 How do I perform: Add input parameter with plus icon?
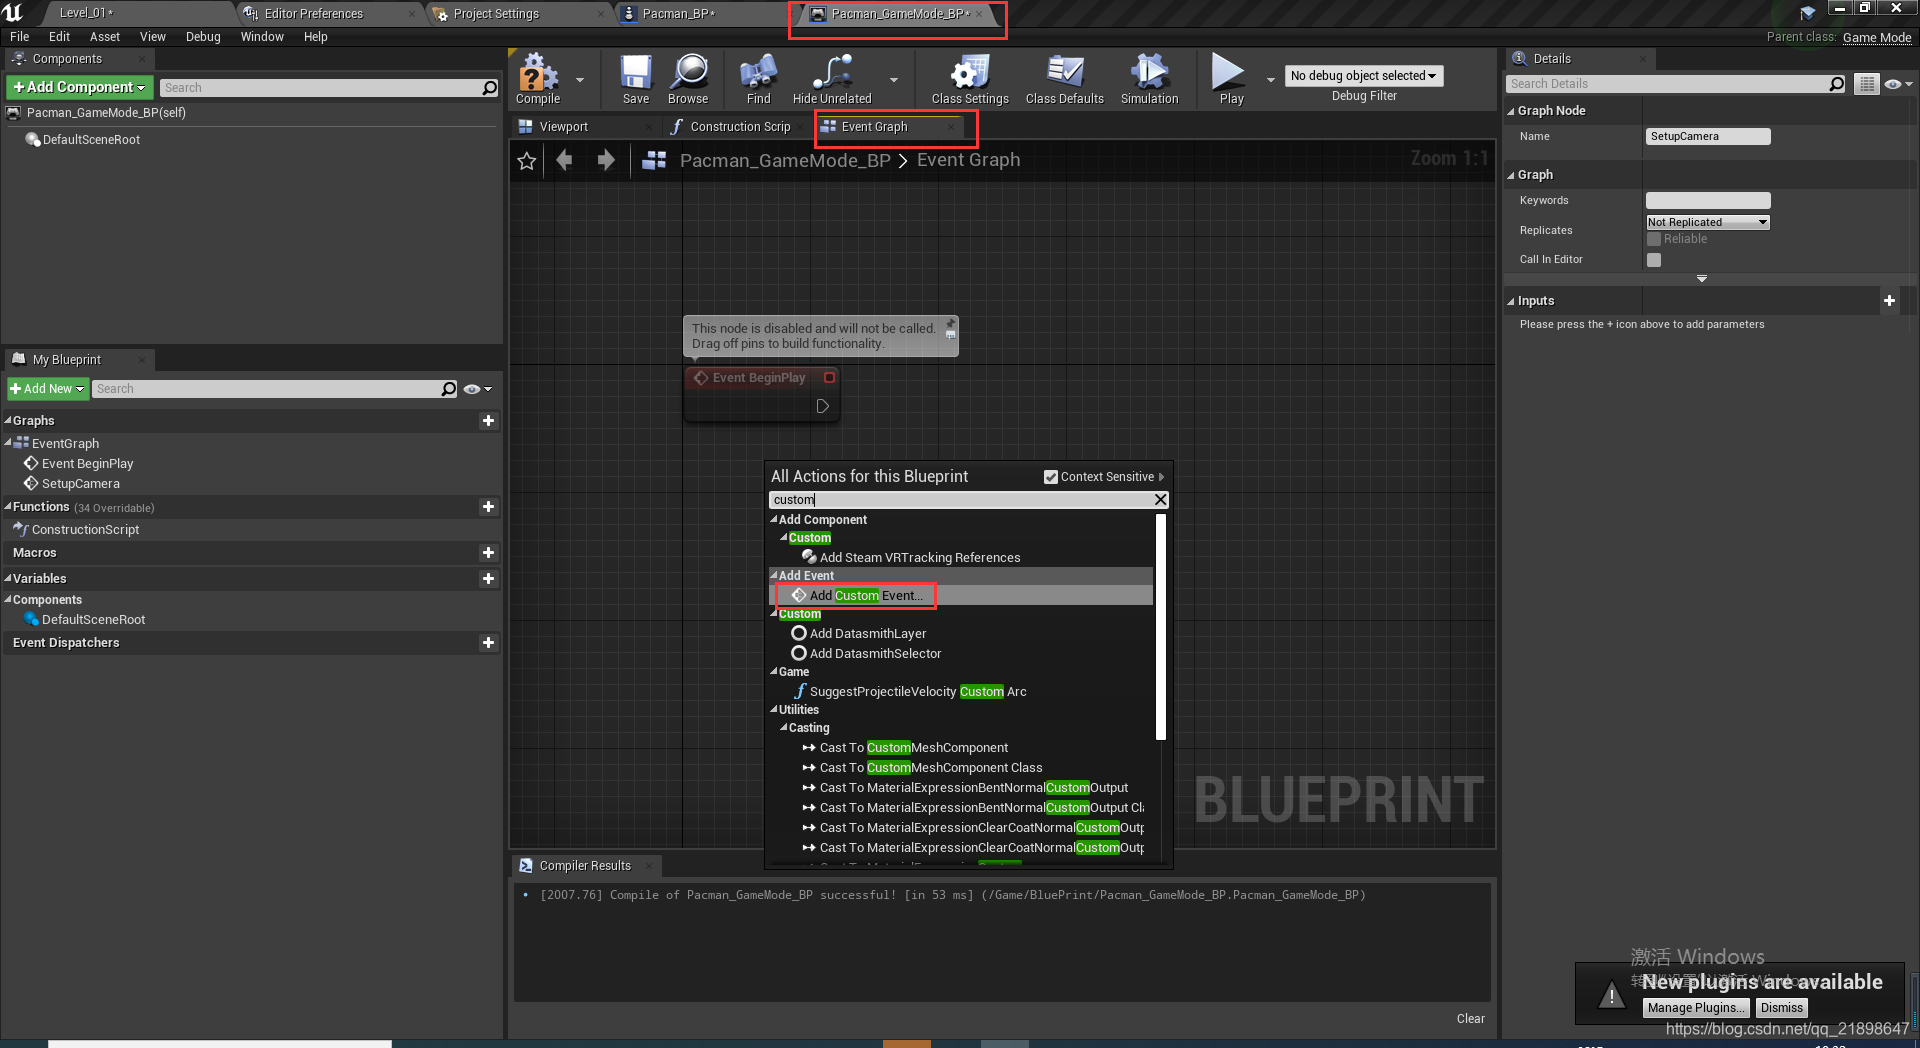[1889, 301]
